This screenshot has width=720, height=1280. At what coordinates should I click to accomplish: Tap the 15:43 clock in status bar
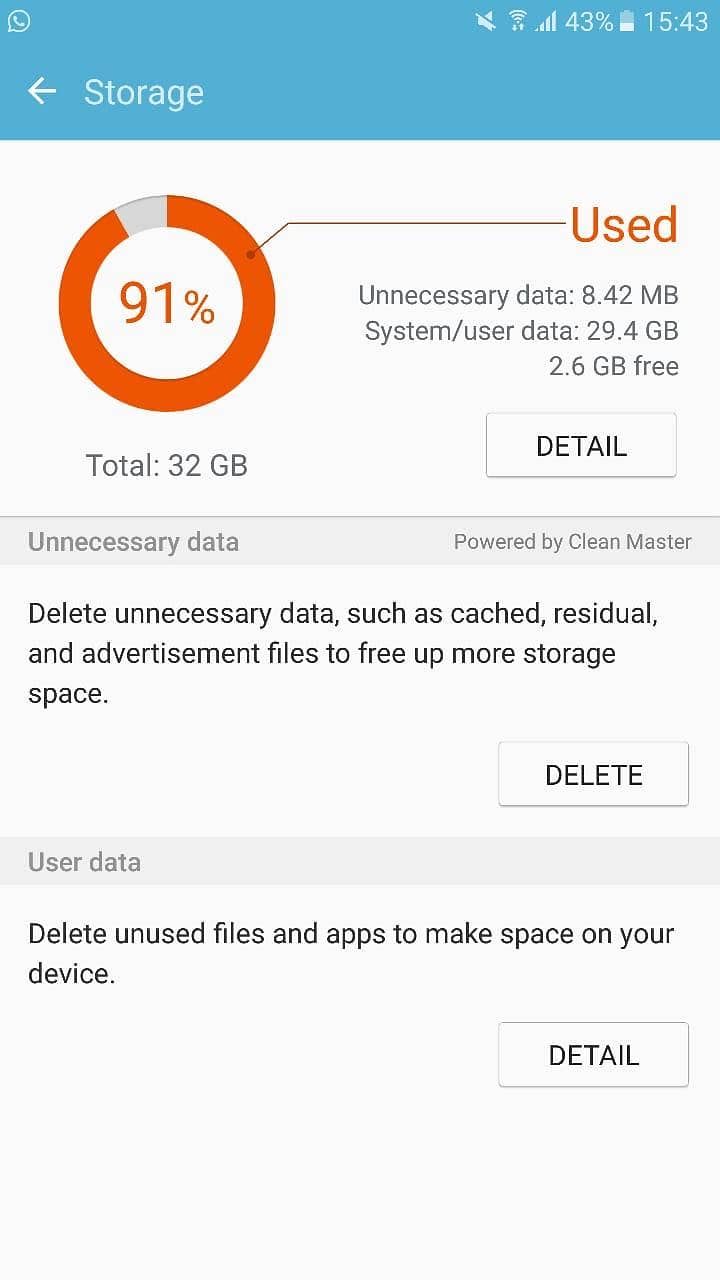tap(675, 21)
